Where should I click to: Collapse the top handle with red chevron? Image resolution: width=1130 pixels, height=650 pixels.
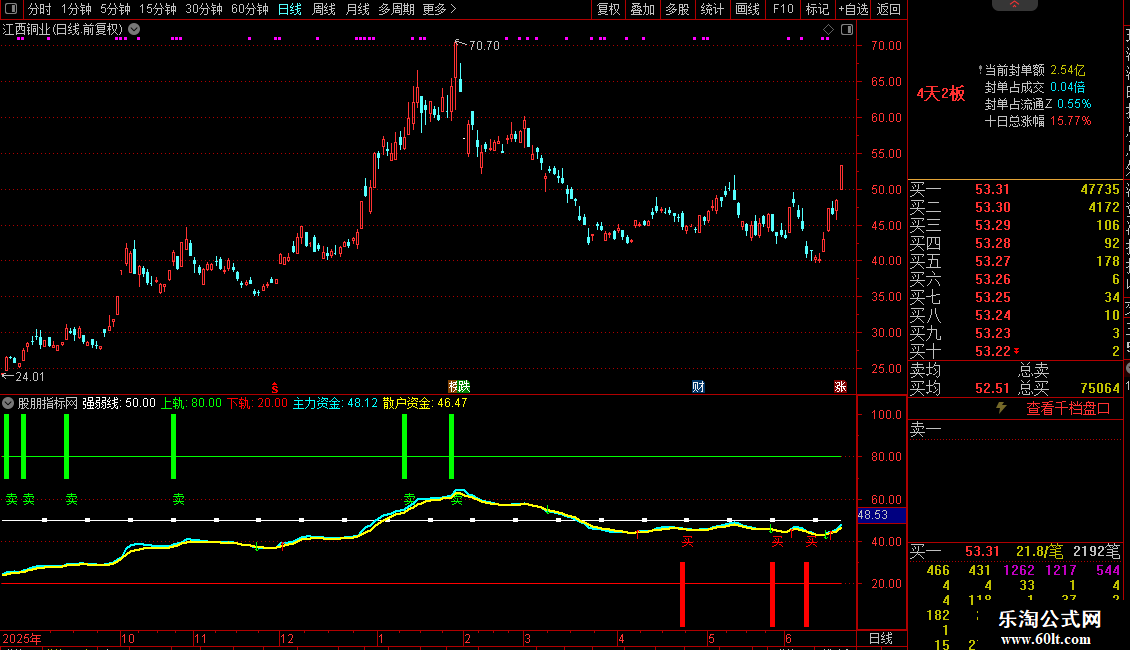(1015, 4)
